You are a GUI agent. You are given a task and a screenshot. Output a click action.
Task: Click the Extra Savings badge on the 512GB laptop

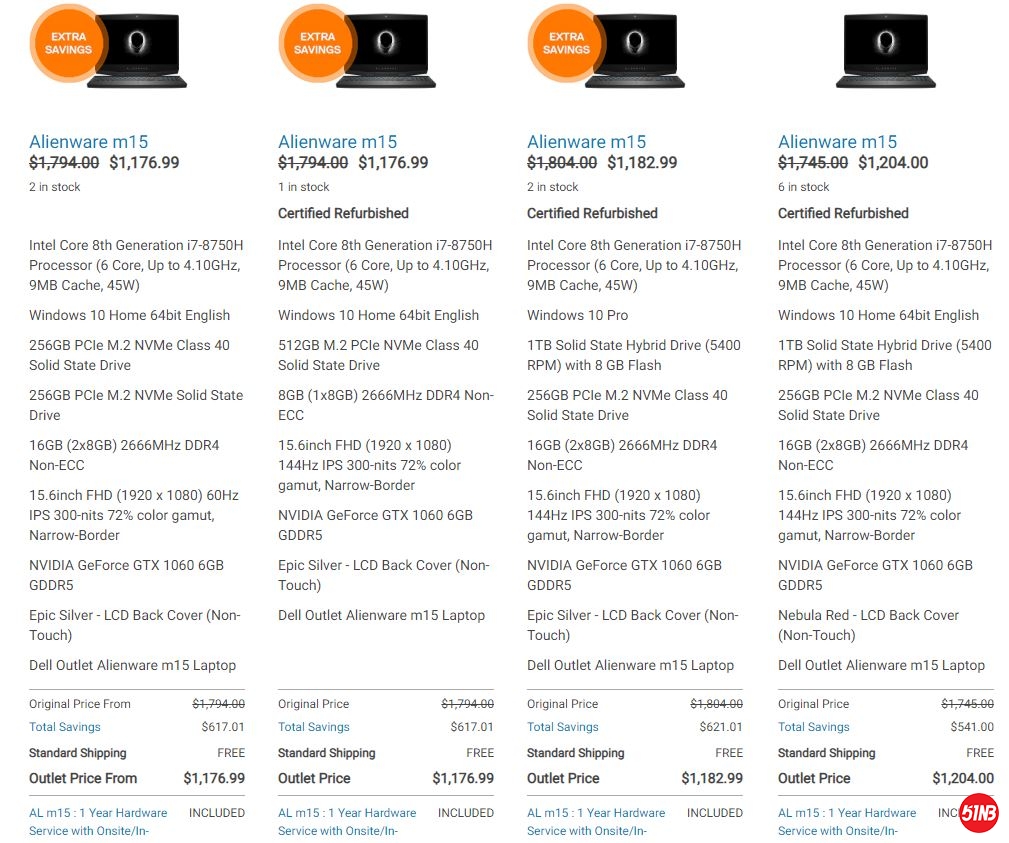(x=317, y=42)
